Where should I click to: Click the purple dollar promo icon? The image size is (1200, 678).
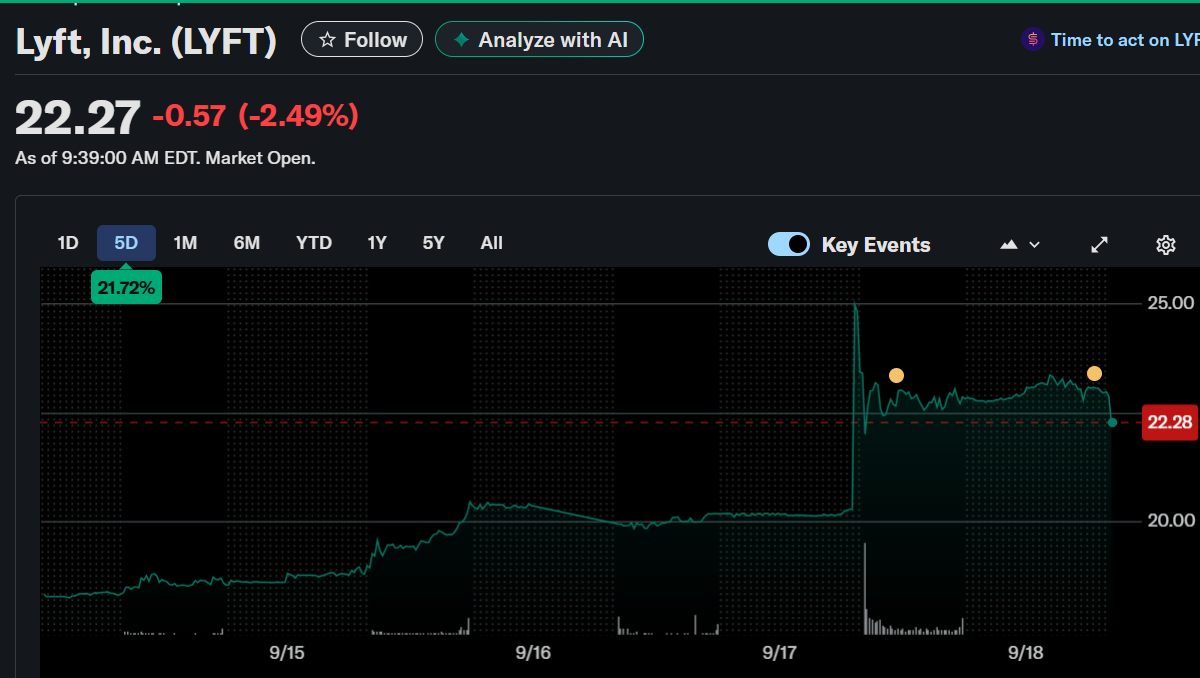pos(1032,40)
